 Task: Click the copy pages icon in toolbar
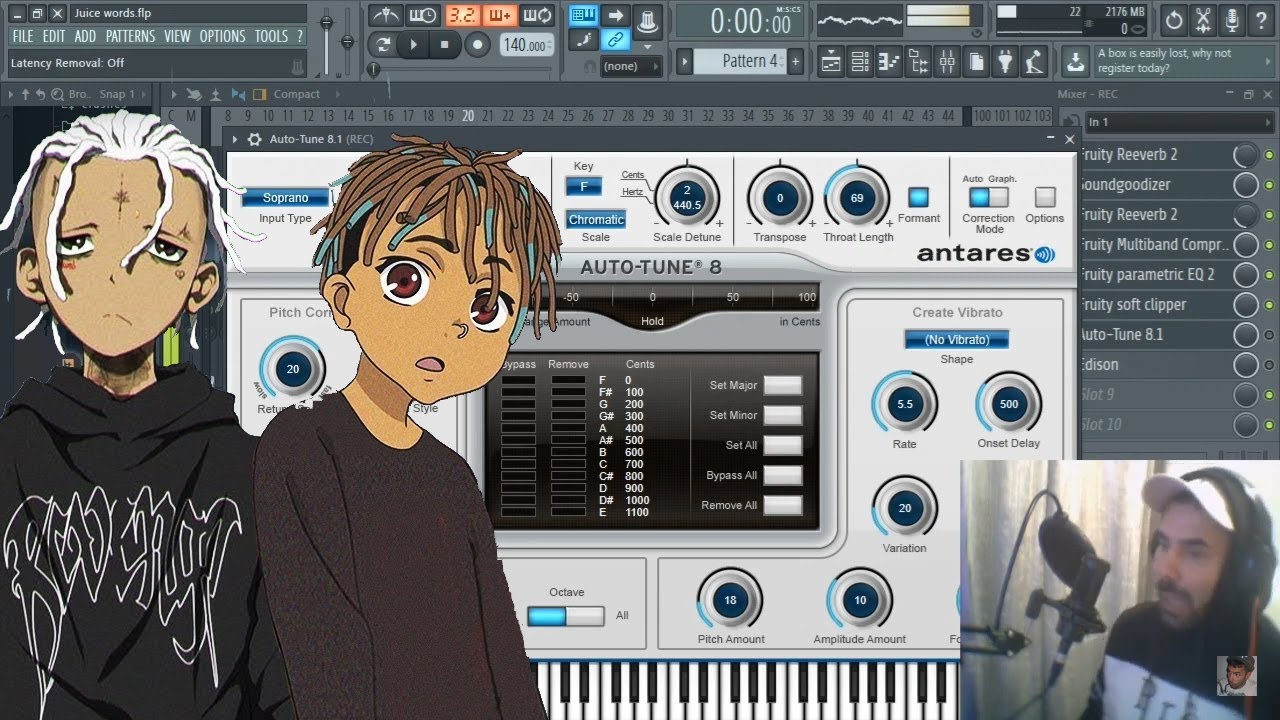point(976,61)
